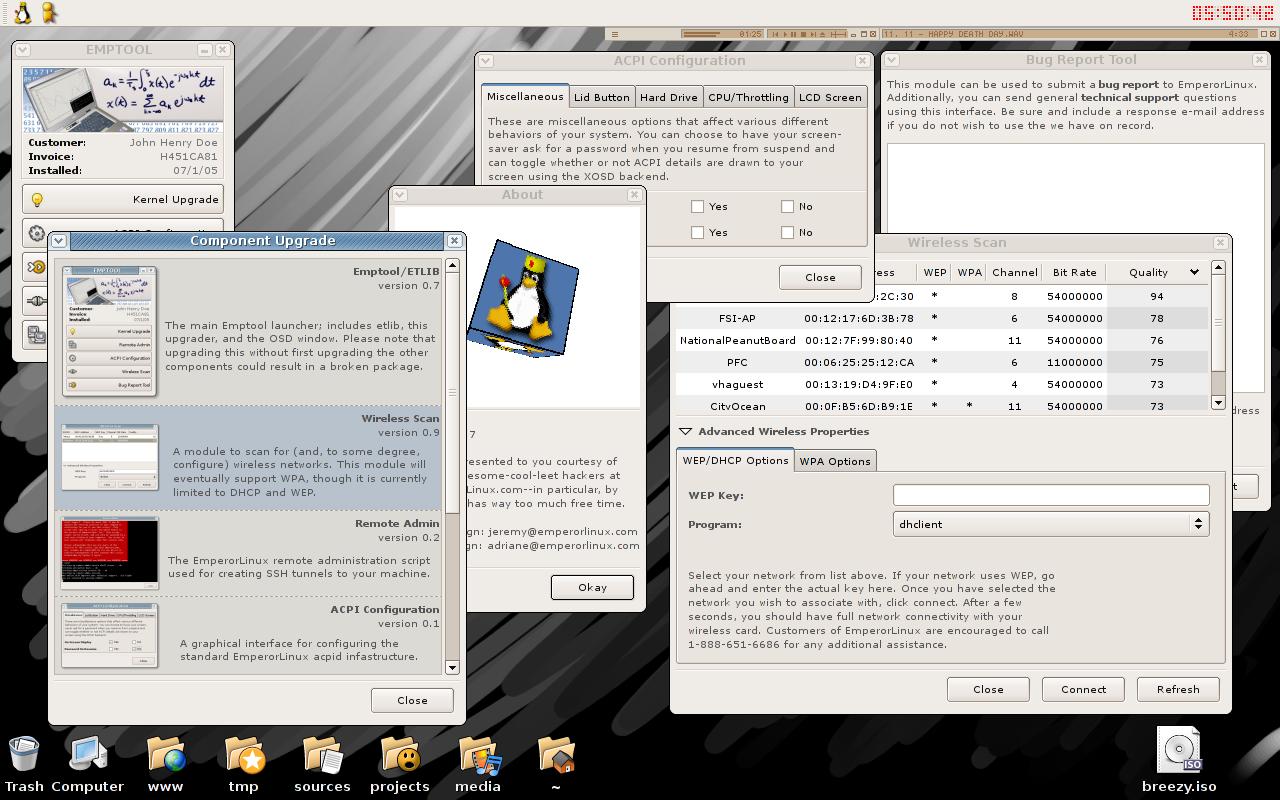Open About window menu chevron
The image size is (1280, 800).
400,195
